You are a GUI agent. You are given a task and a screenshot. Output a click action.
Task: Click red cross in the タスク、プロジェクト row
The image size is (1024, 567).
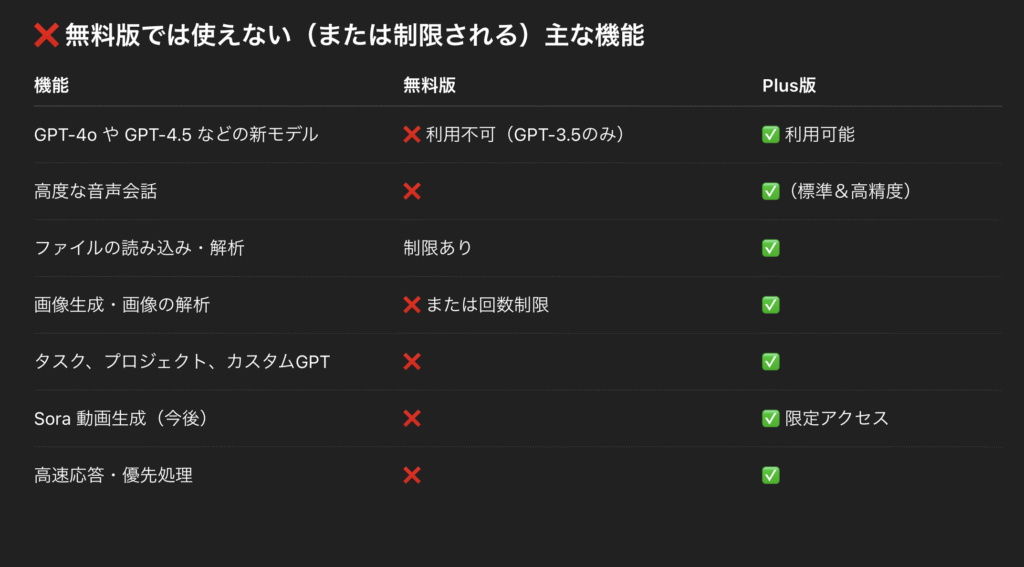[x=412, y=361]
